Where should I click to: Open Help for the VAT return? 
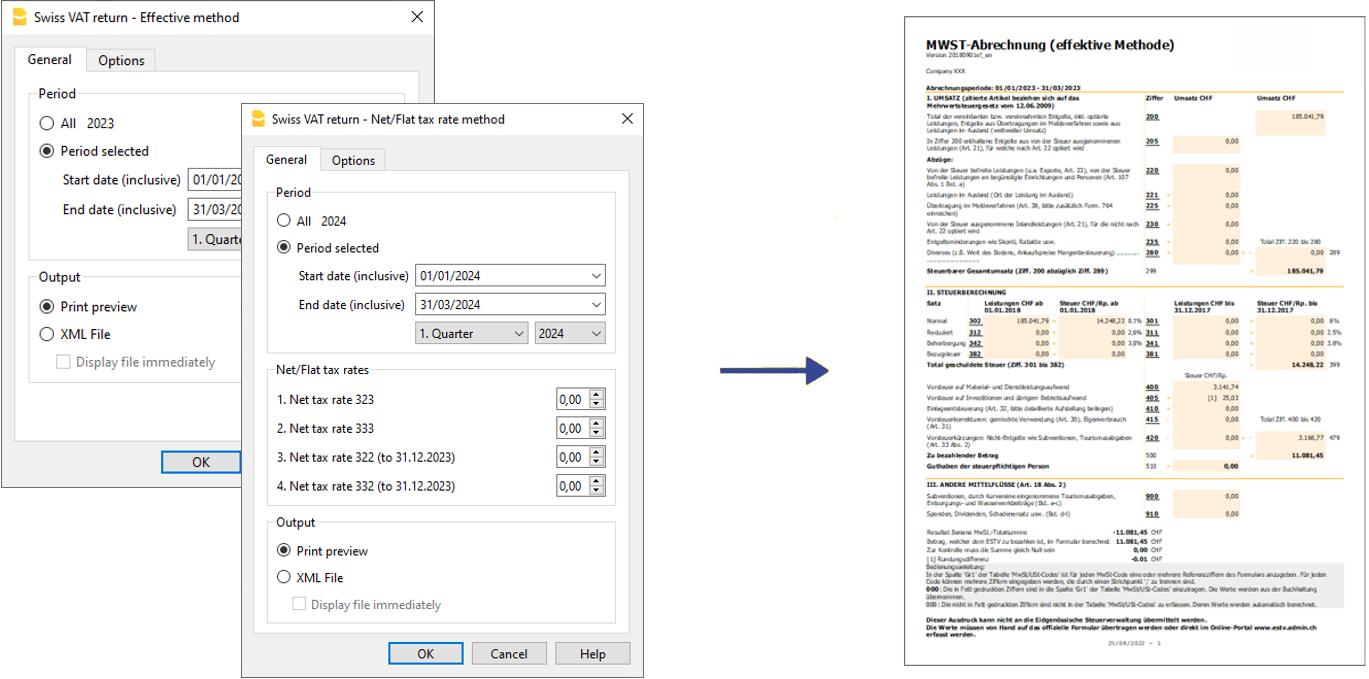[592, 654]
